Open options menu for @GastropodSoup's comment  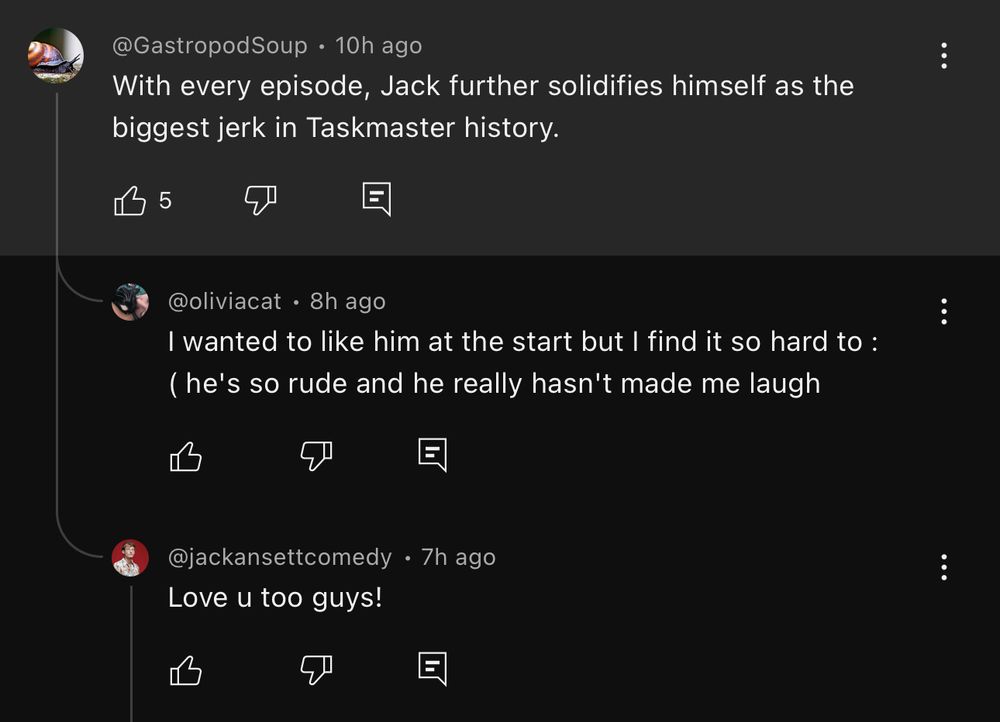click(943, 55)
